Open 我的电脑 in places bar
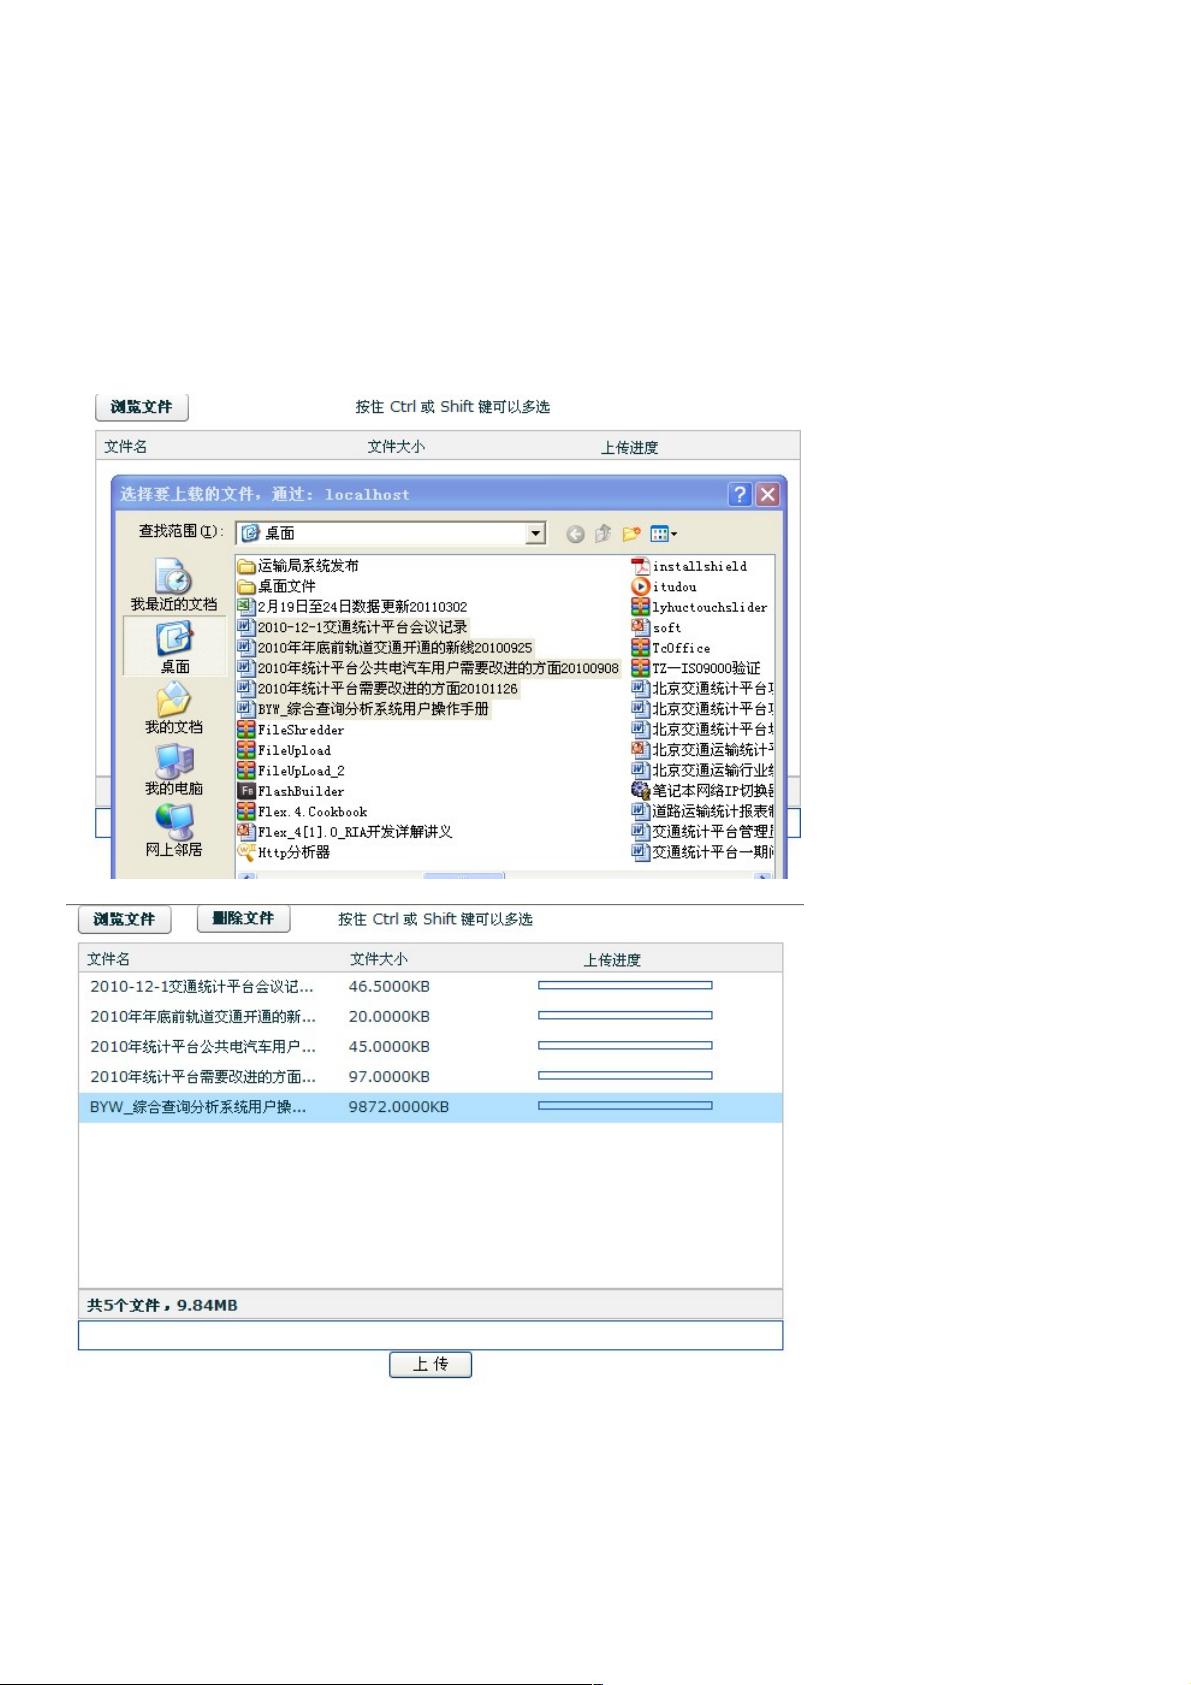The width and height of the screenshot is (1191, 1685). tap(174, 770)
